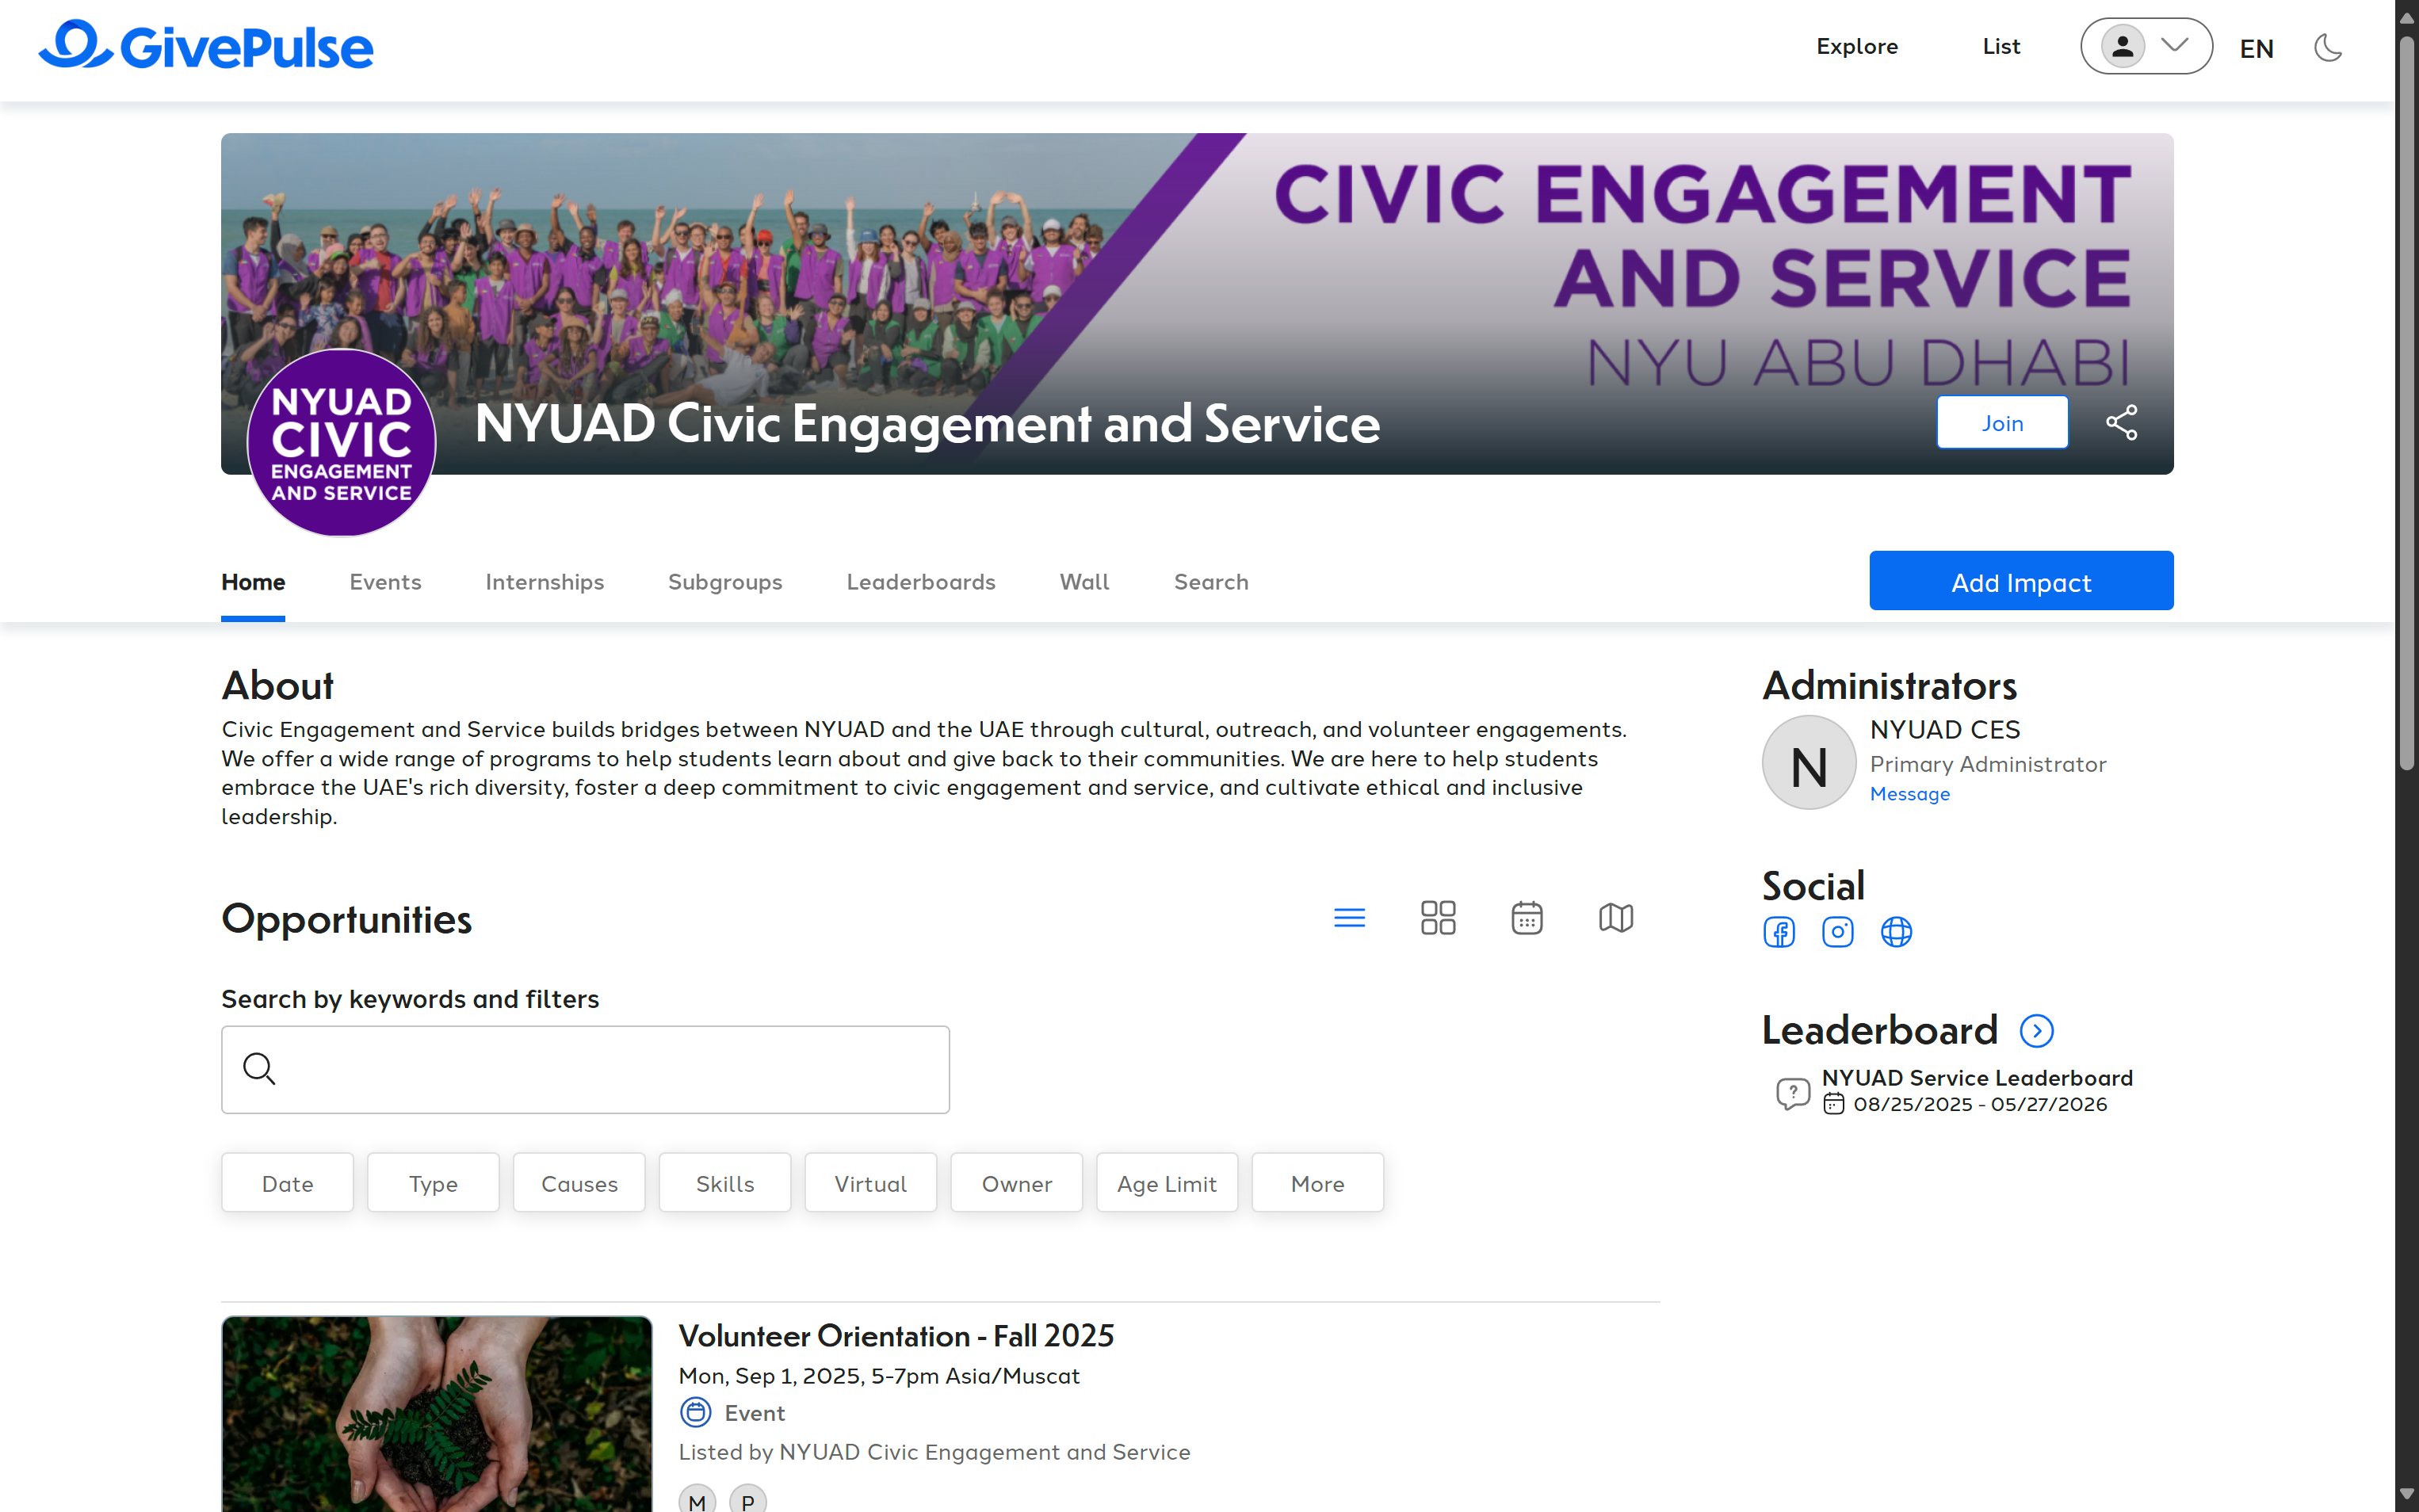The image size is (2419, 1512).
Task: Open NYUAD CES administrator avatar
Action: pyautogui.click(x=1809, y=763)
